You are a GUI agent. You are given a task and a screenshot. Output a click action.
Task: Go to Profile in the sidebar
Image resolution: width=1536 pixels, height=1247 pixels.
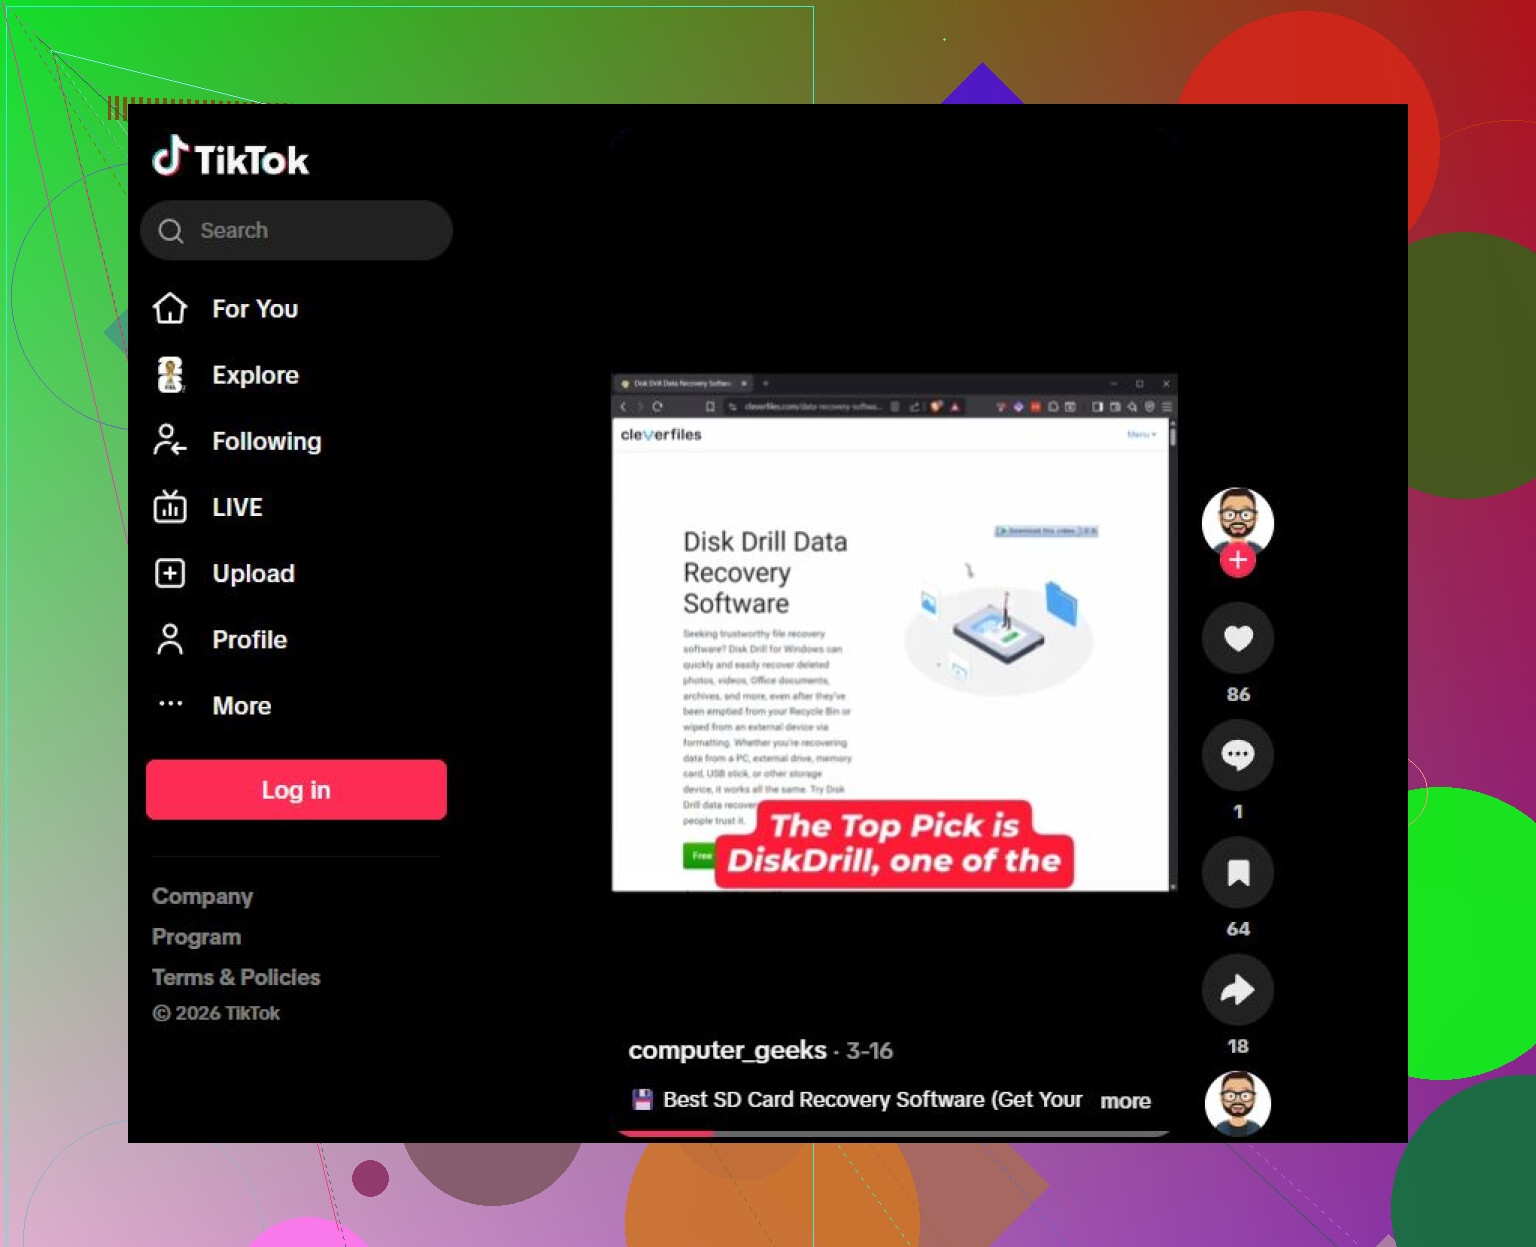[220, 639]
